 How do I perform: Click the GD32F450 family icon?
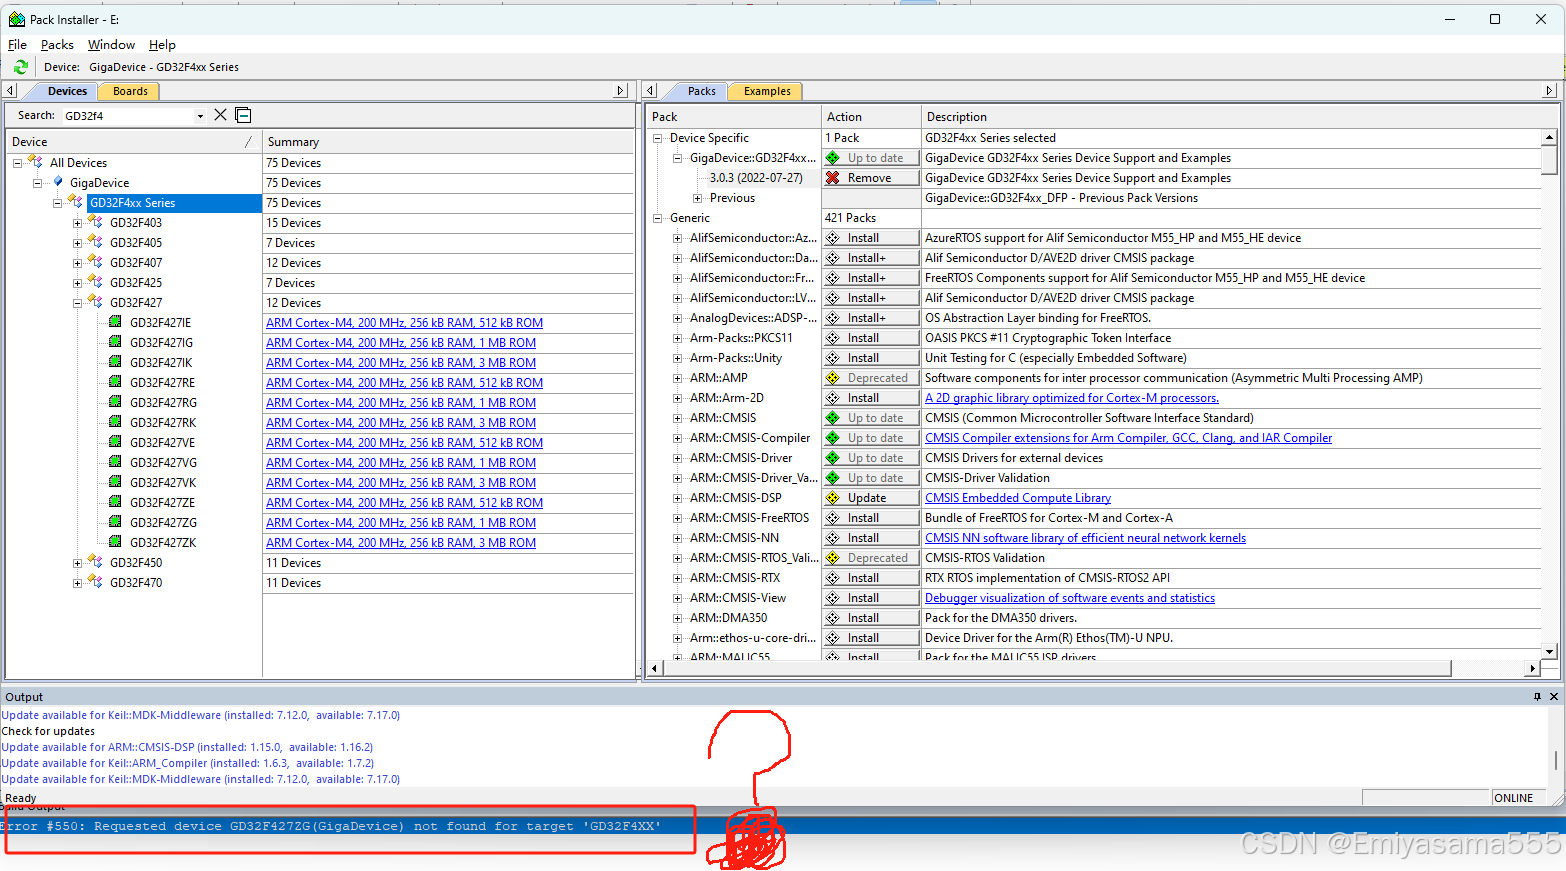click(x=95, y=562)
